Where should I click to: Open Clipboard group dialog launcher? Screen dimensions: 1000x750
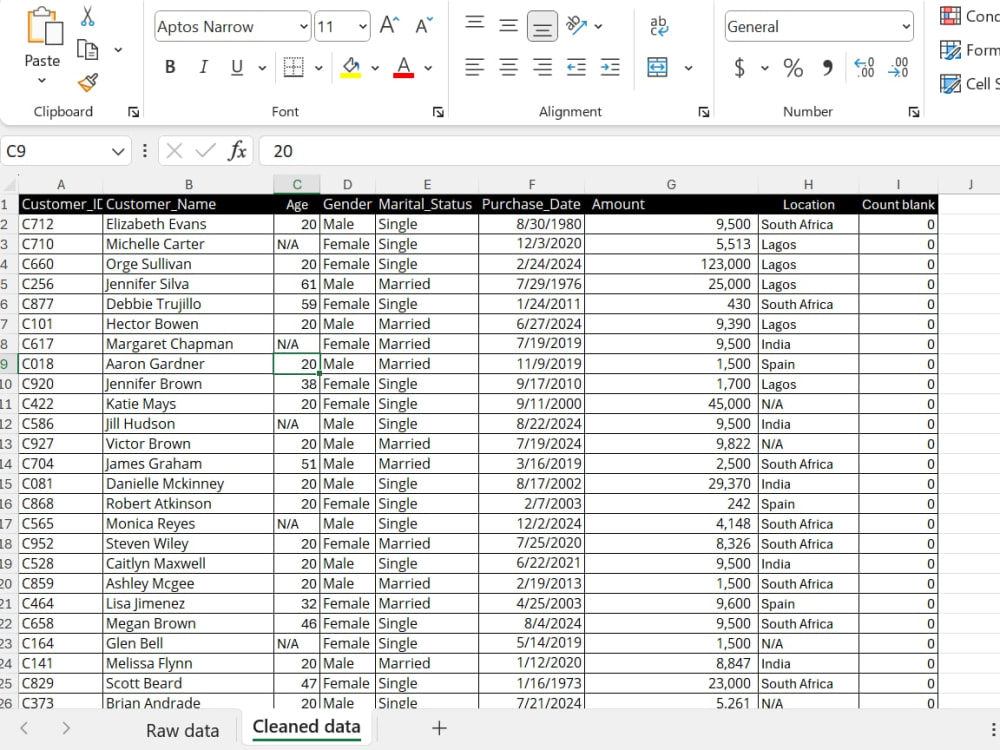pyautogui.click(x=133, y=112)
